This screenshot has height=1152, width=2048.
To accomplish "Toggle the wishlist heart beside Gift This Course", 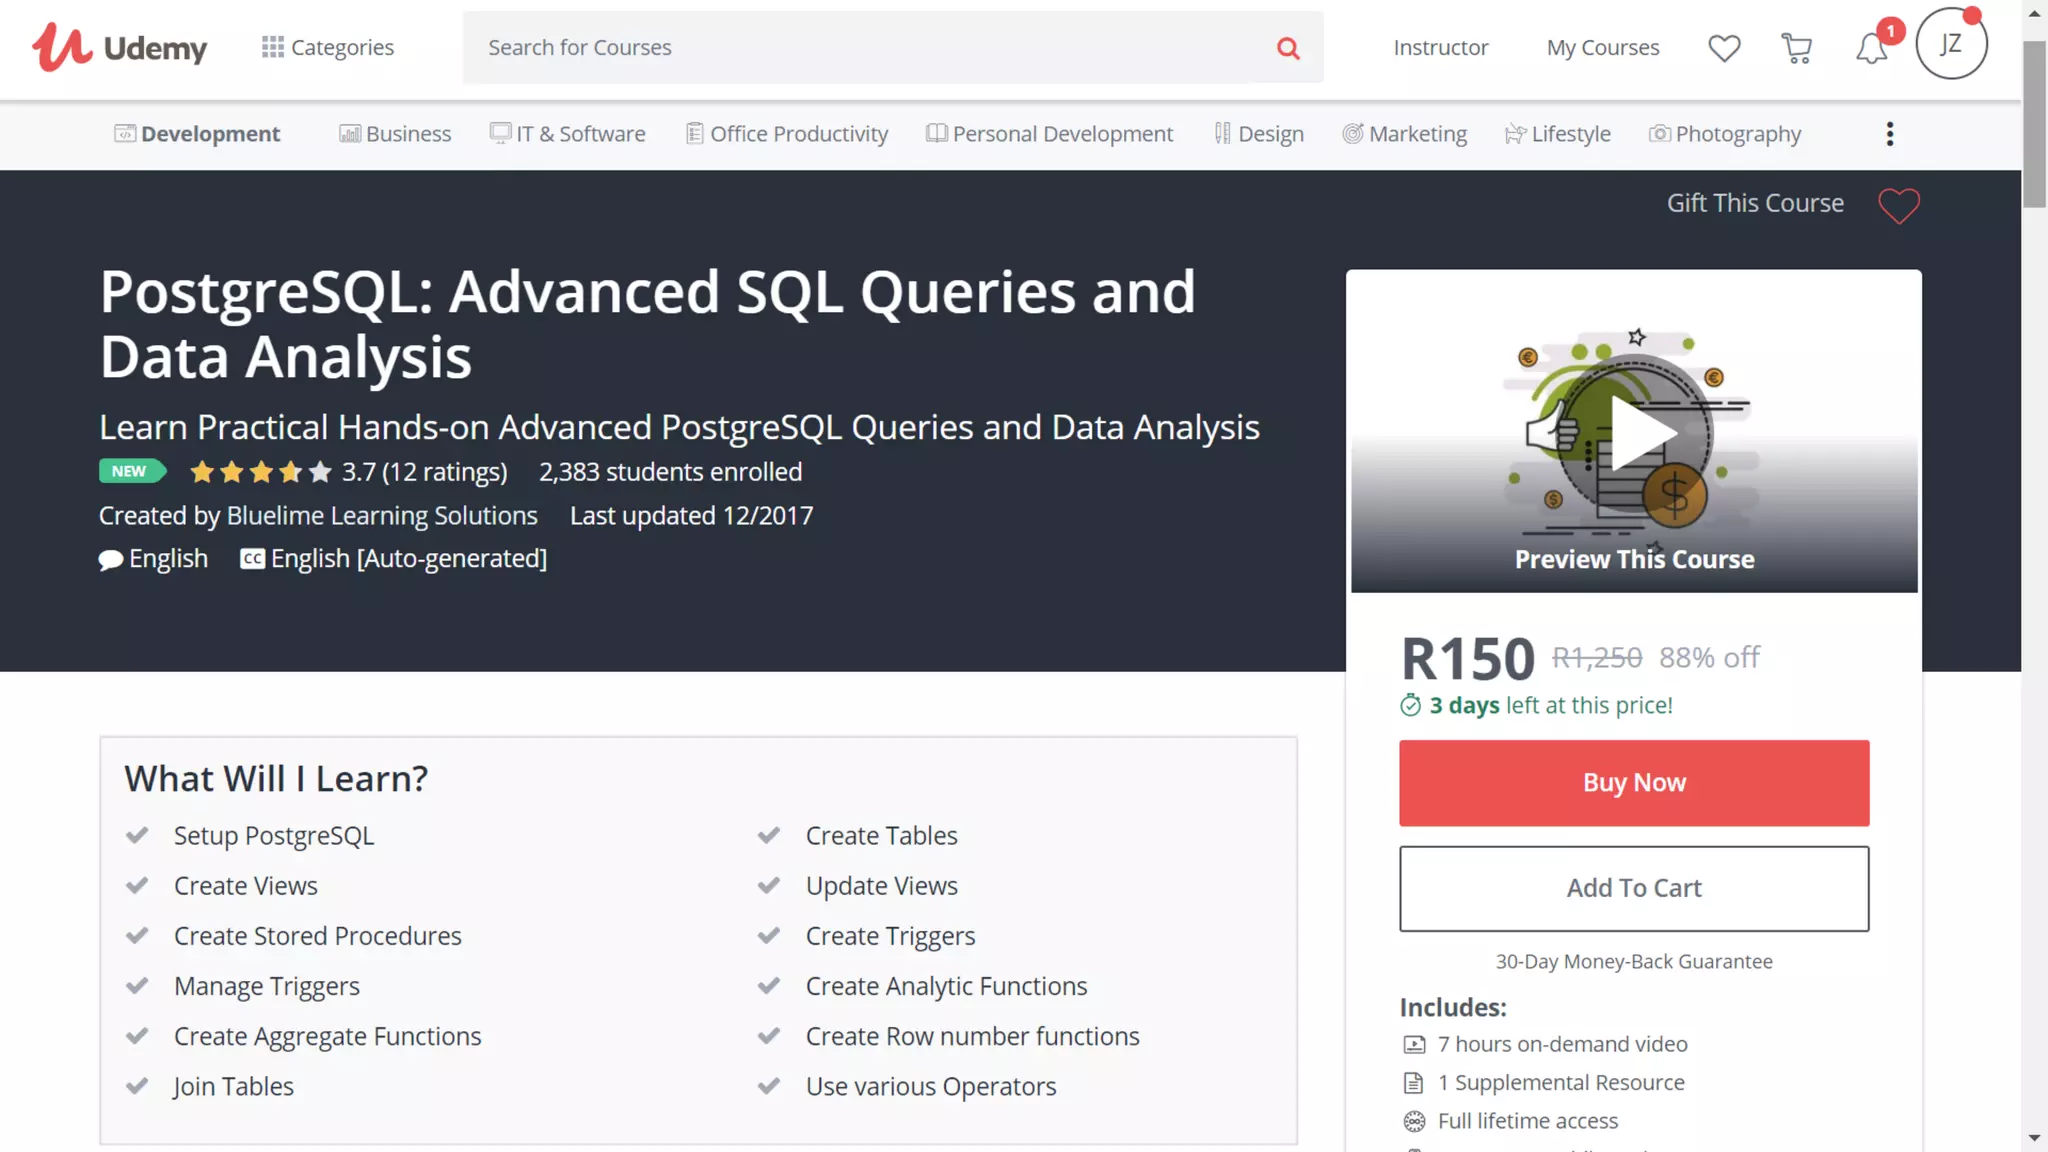I will point(1898,205).
